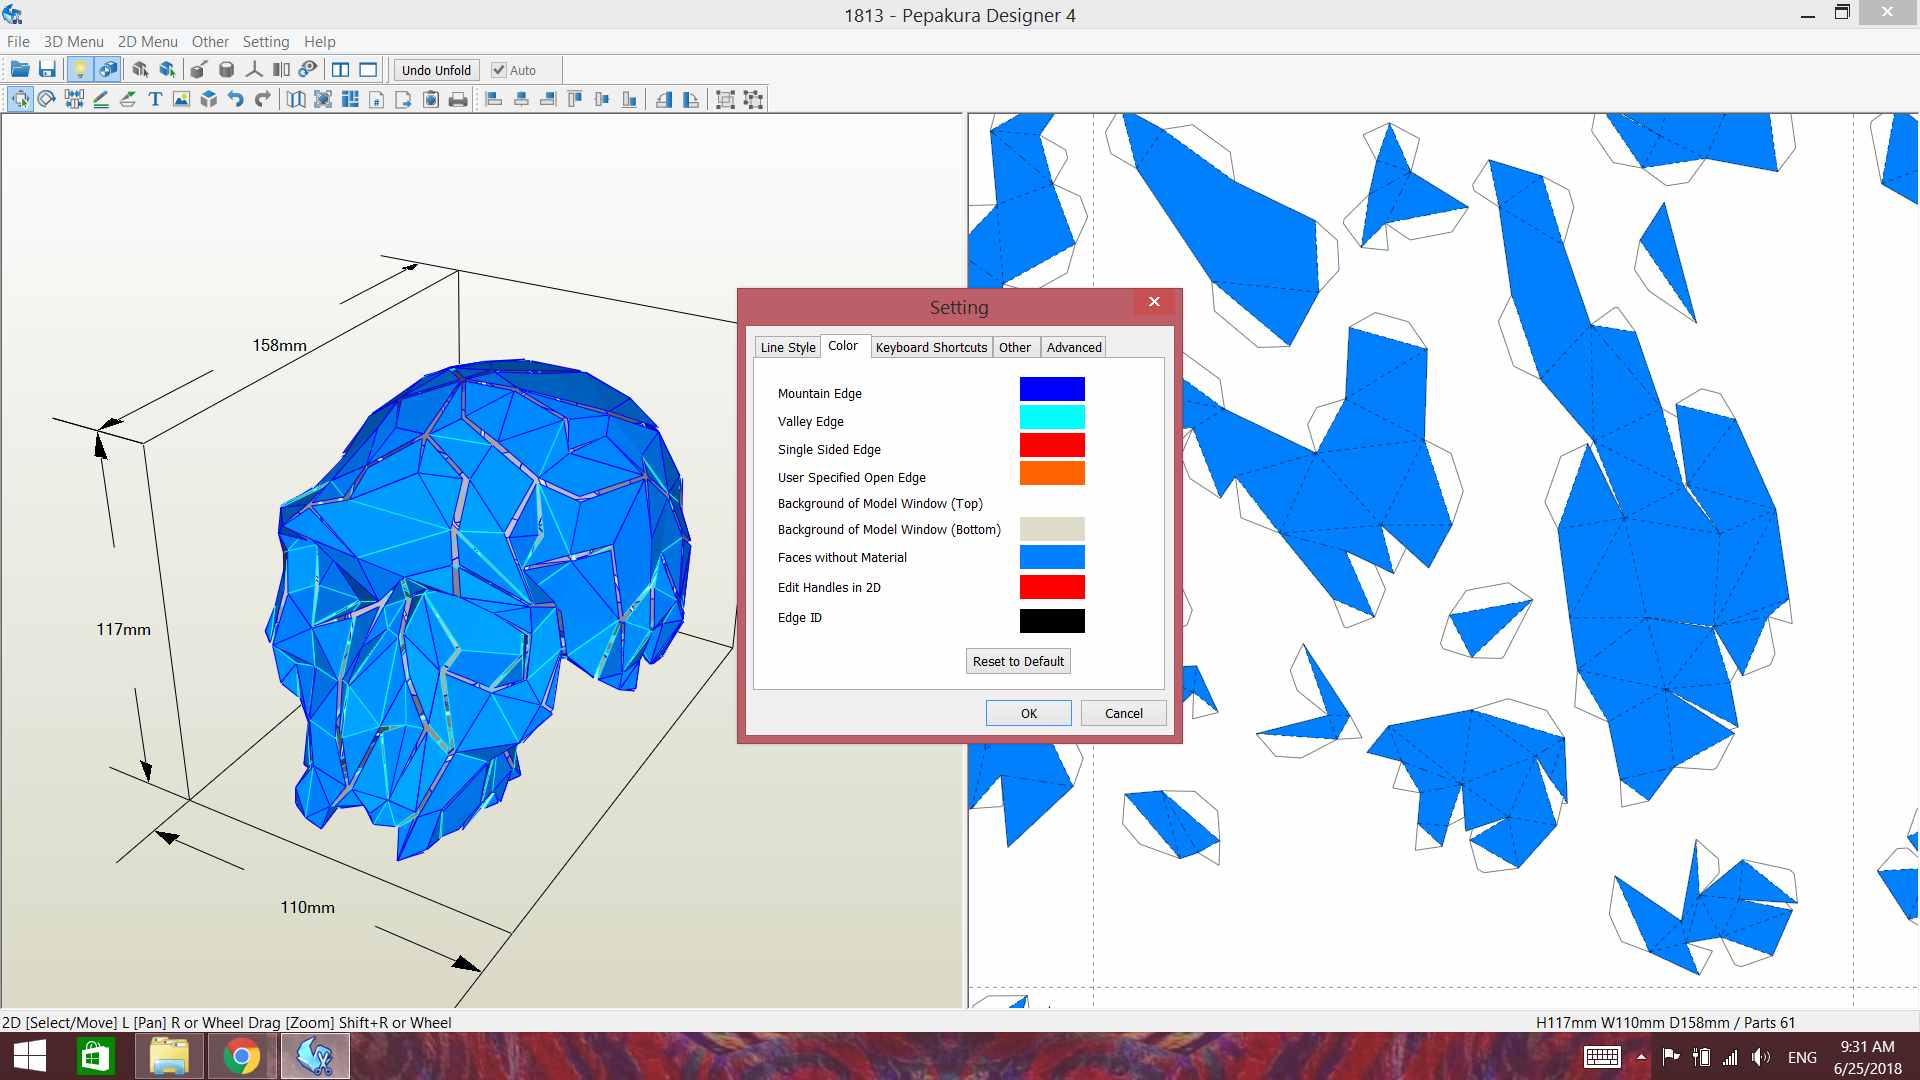Click the two-pane window layout icon

click(x=340, y=70)
